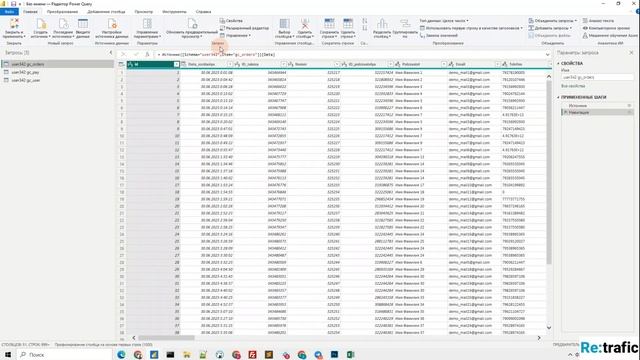Click the query Name input field
Viewport: 640px width, 360px height.
pyautogui.click(x=597, y=77)
